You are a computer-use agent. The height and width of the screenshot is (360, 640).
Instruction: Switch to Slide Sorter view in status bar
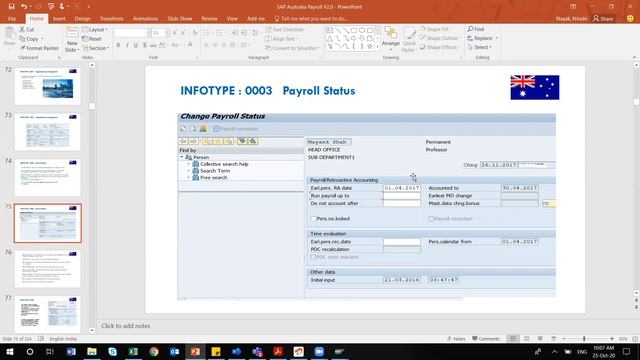[527, 339]
